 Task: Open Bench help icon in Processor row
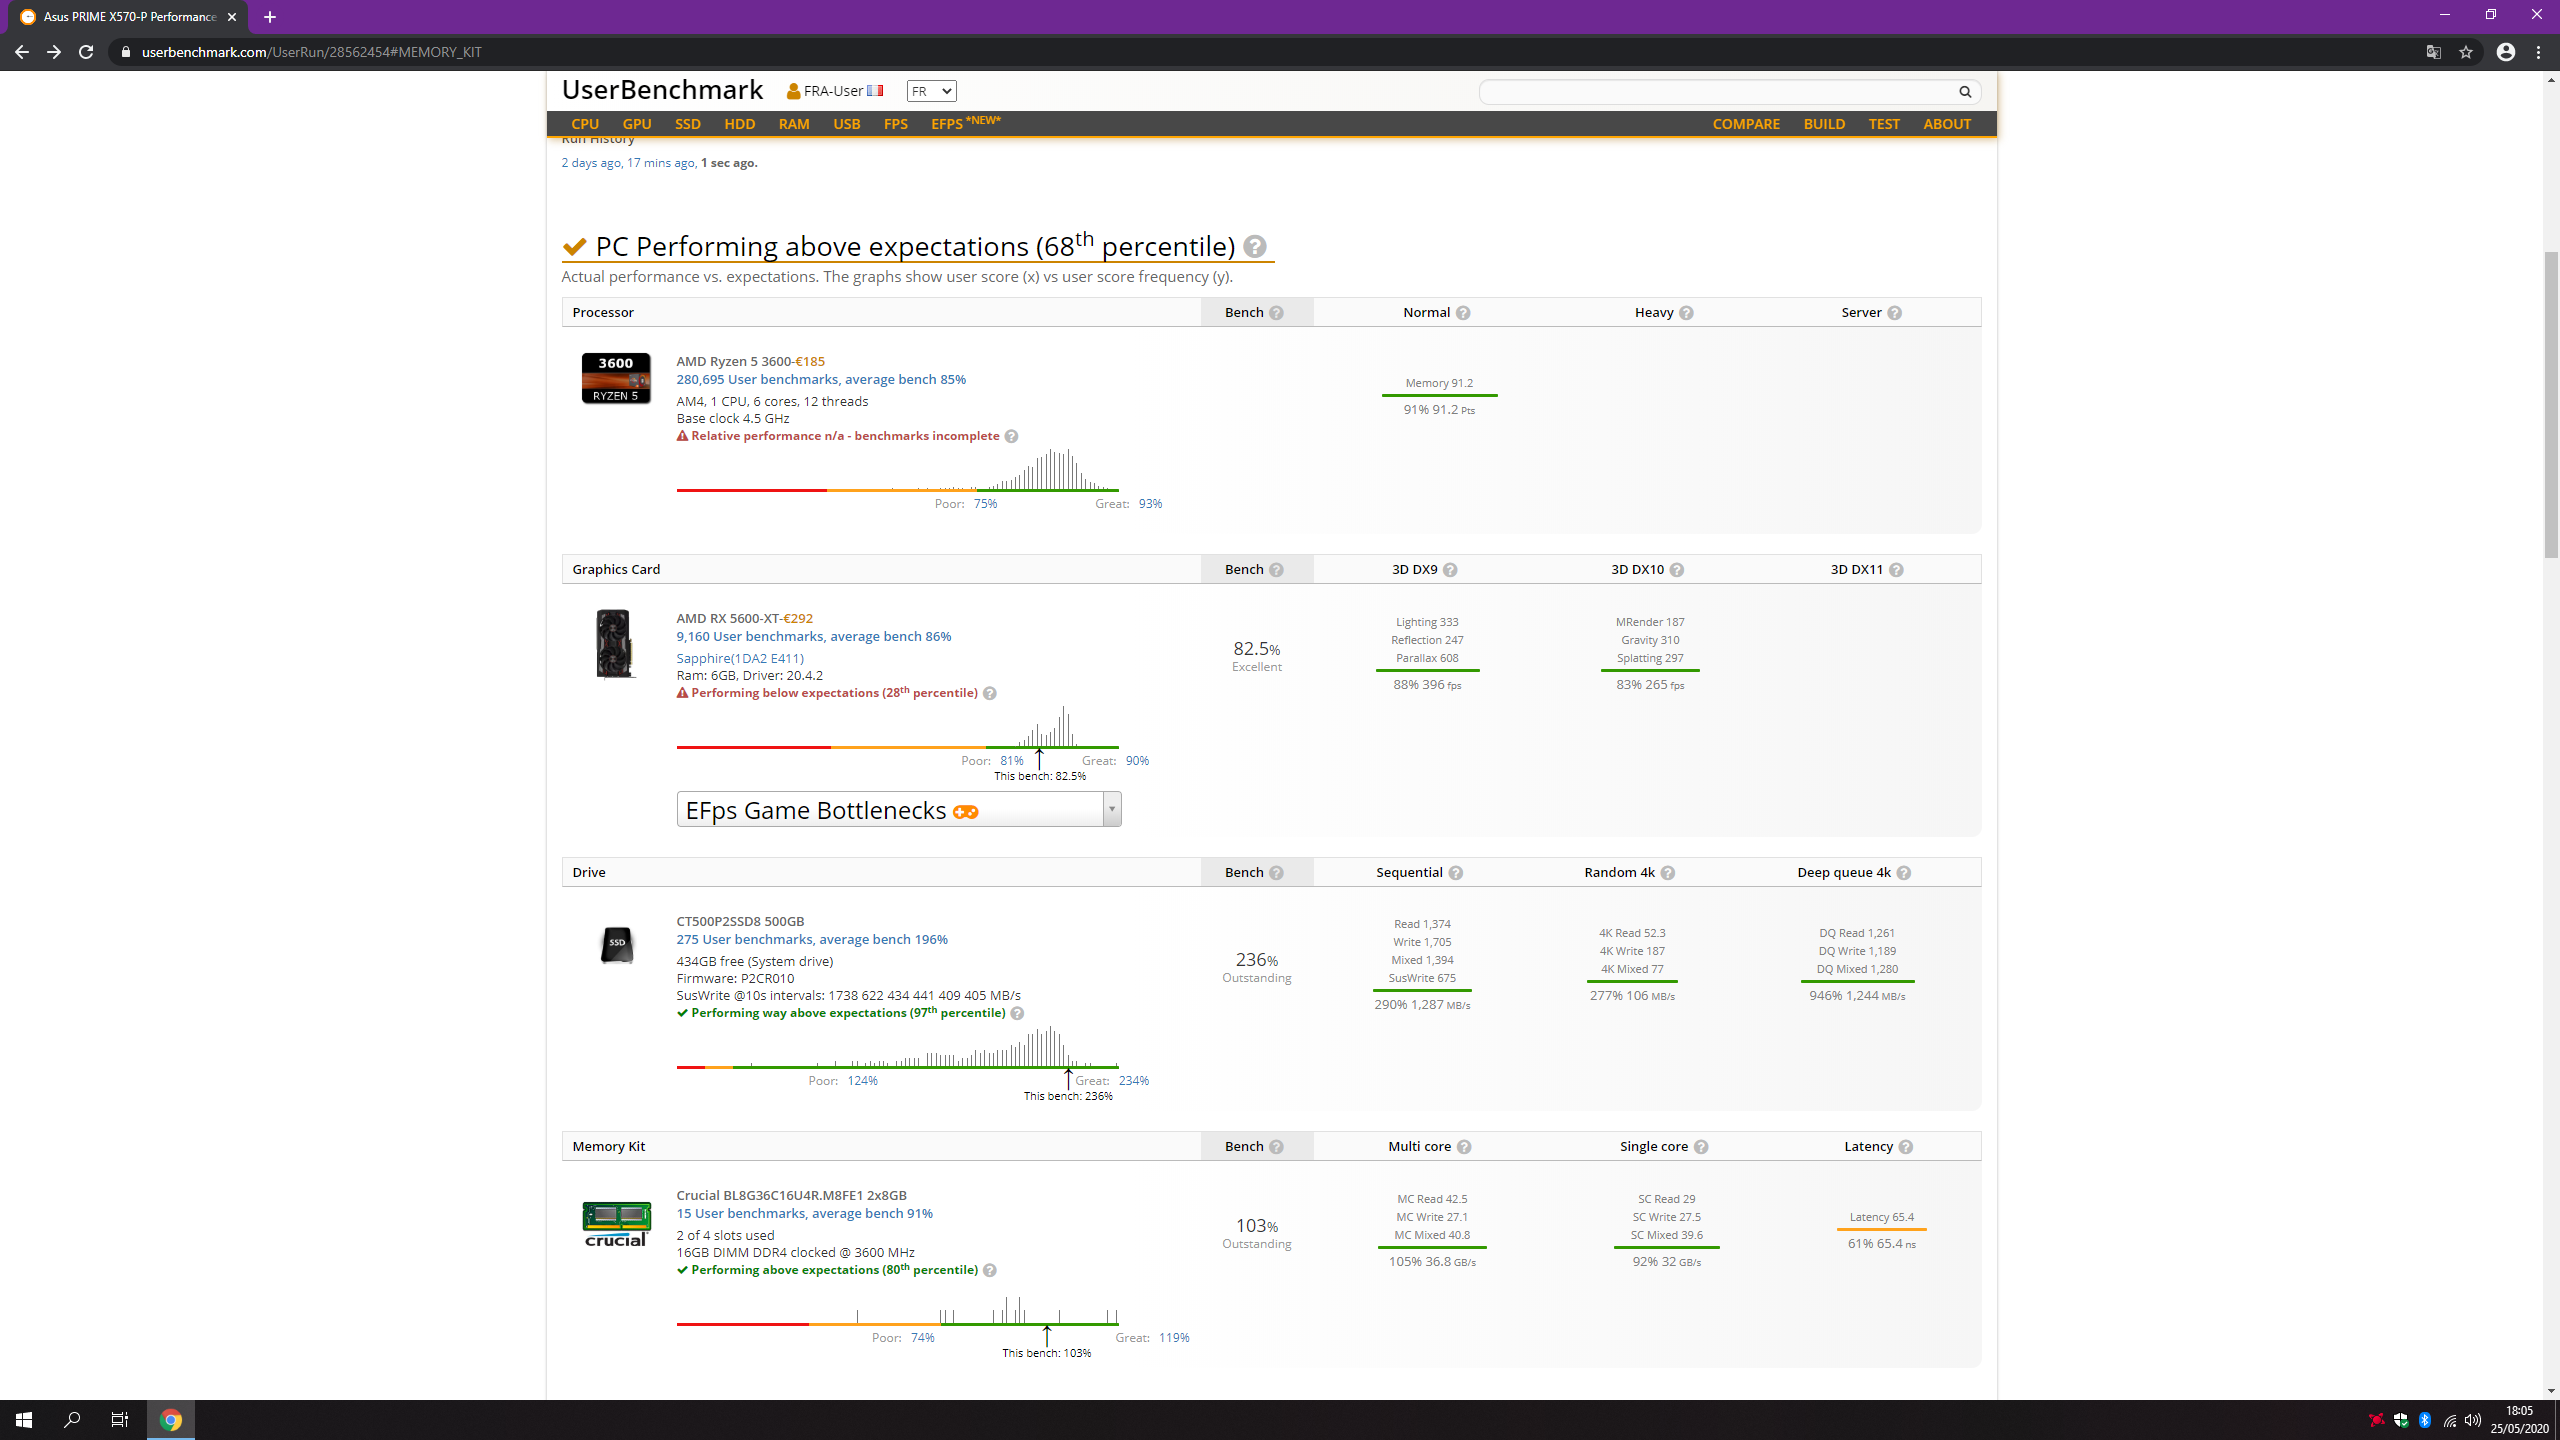pyautogui.click(x=1276, y=313)
